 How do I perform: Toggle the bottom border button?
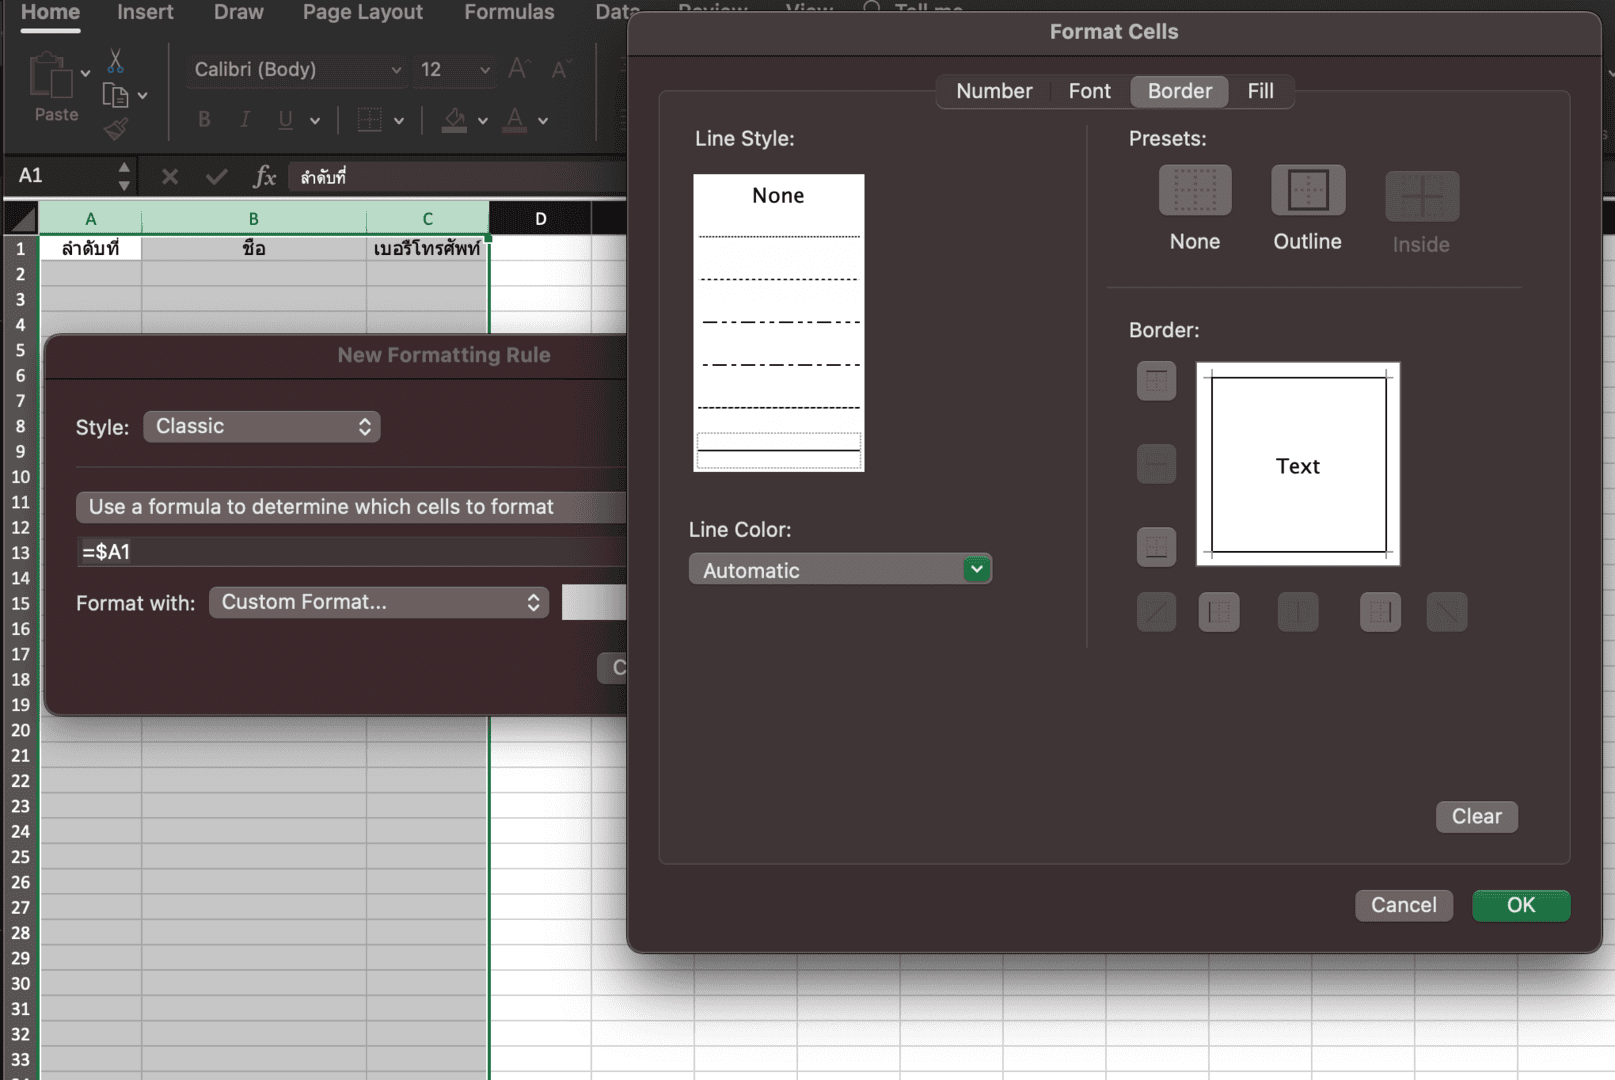coord(1156,547)
